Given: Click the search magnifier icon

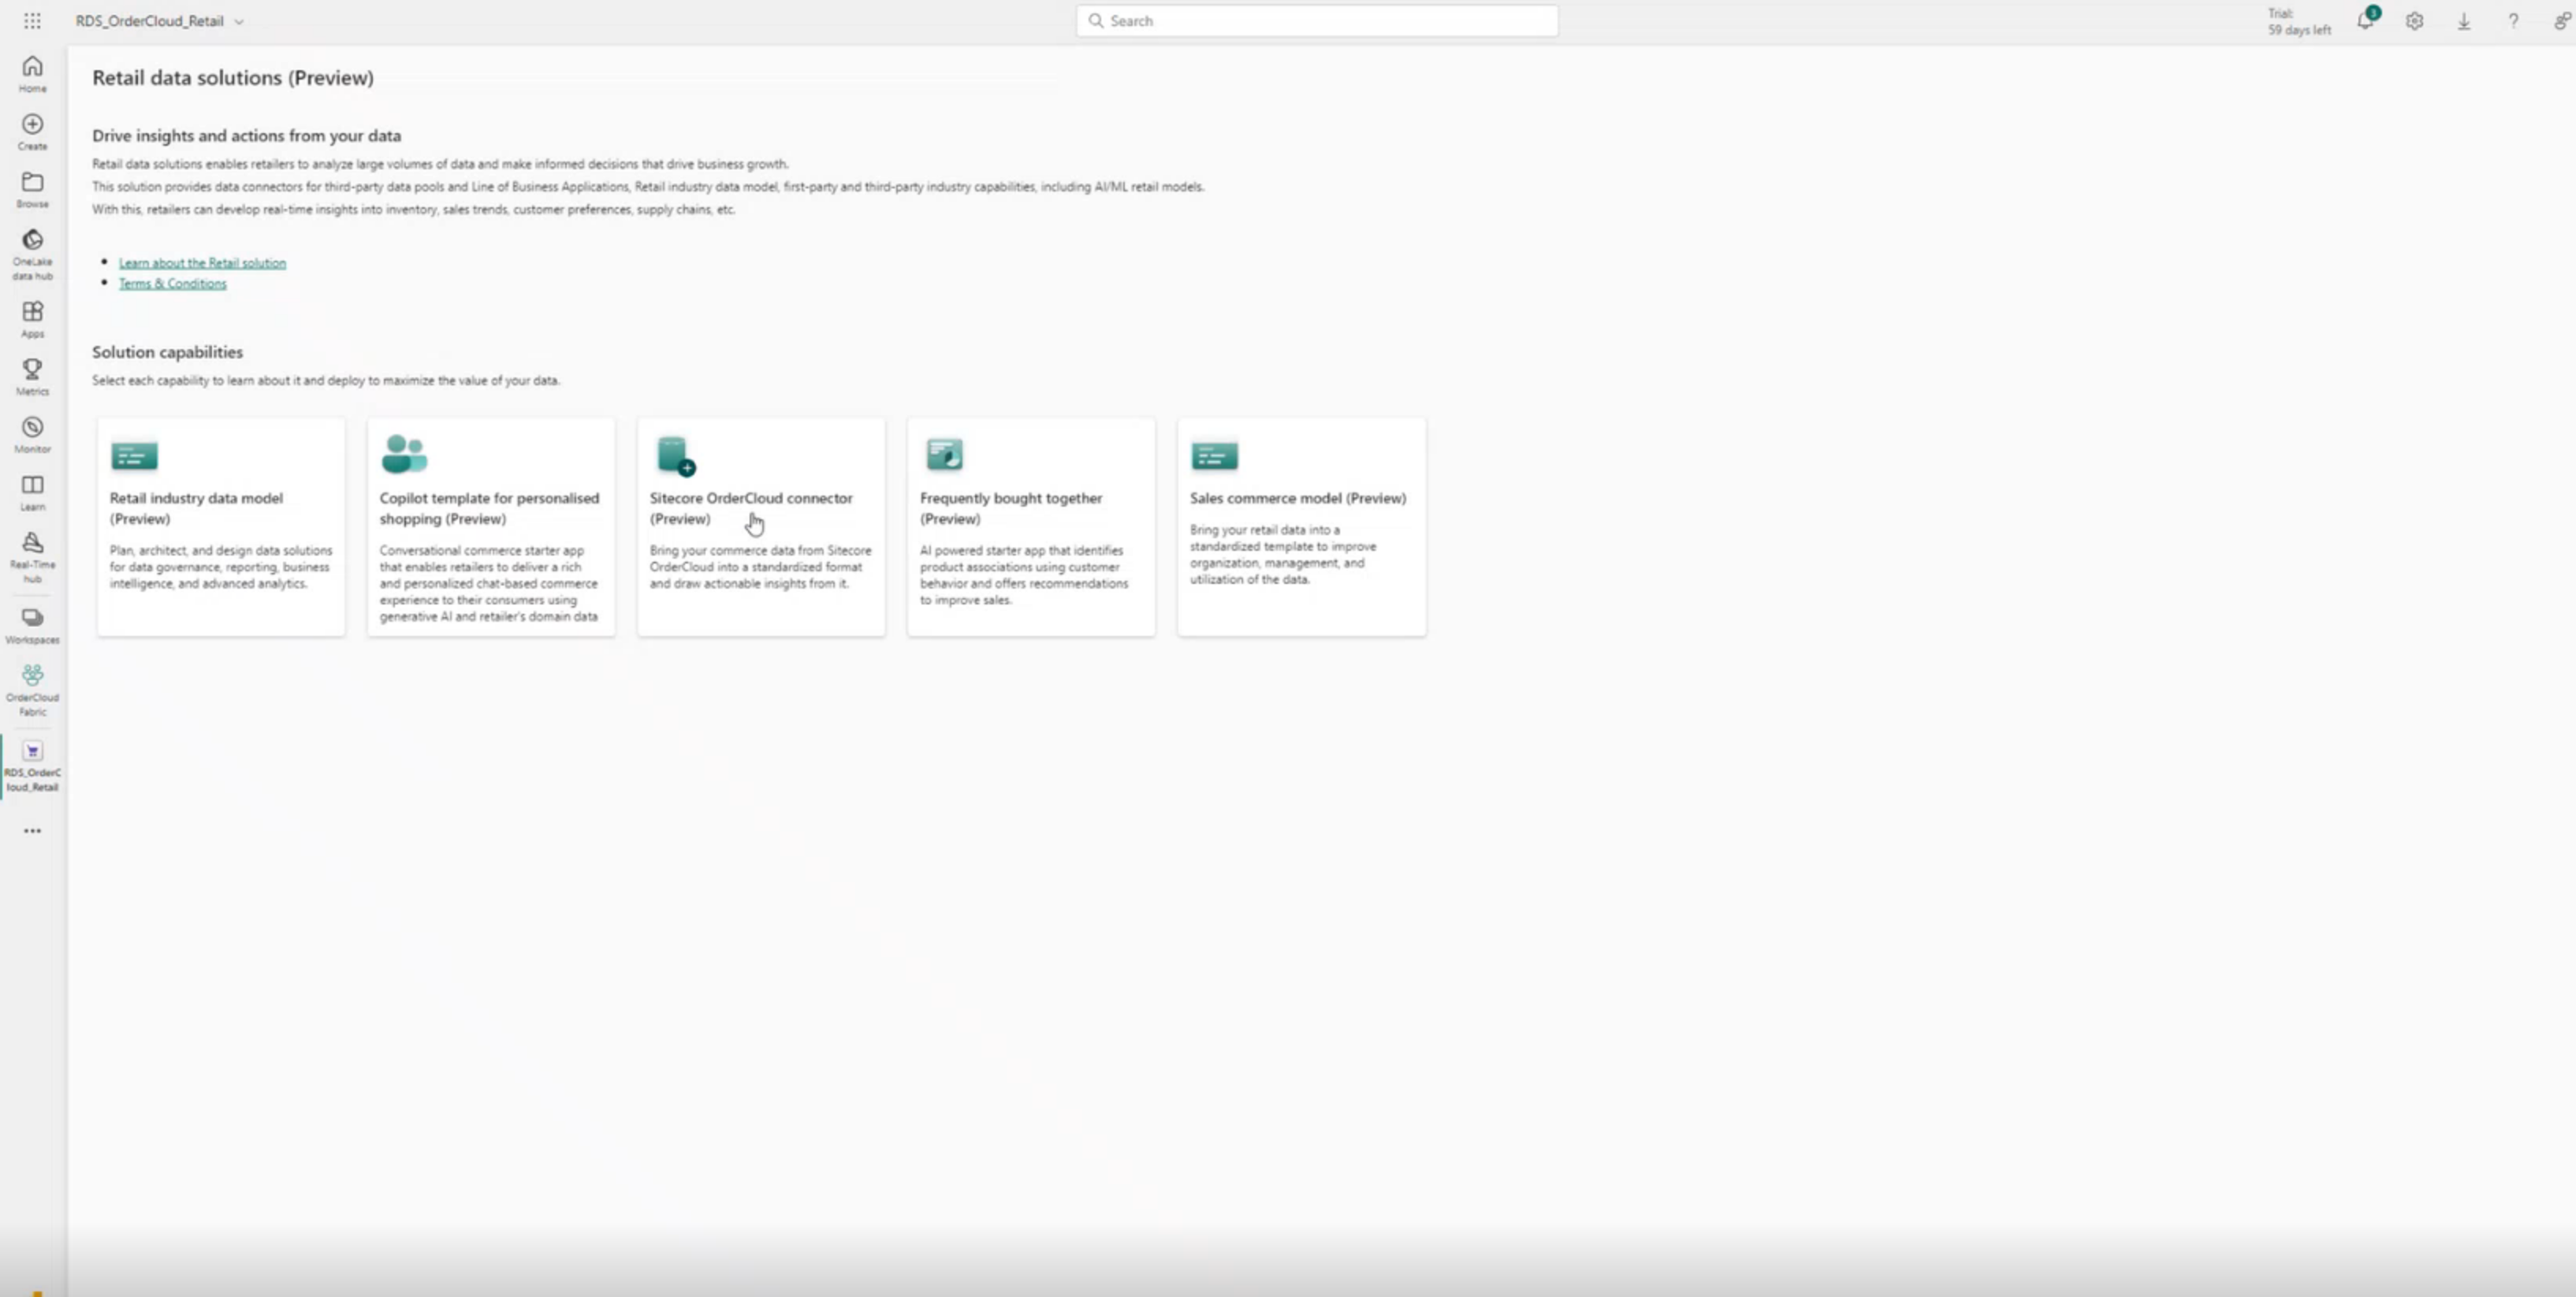Looking at the screenshot, I should point(1095,21).
